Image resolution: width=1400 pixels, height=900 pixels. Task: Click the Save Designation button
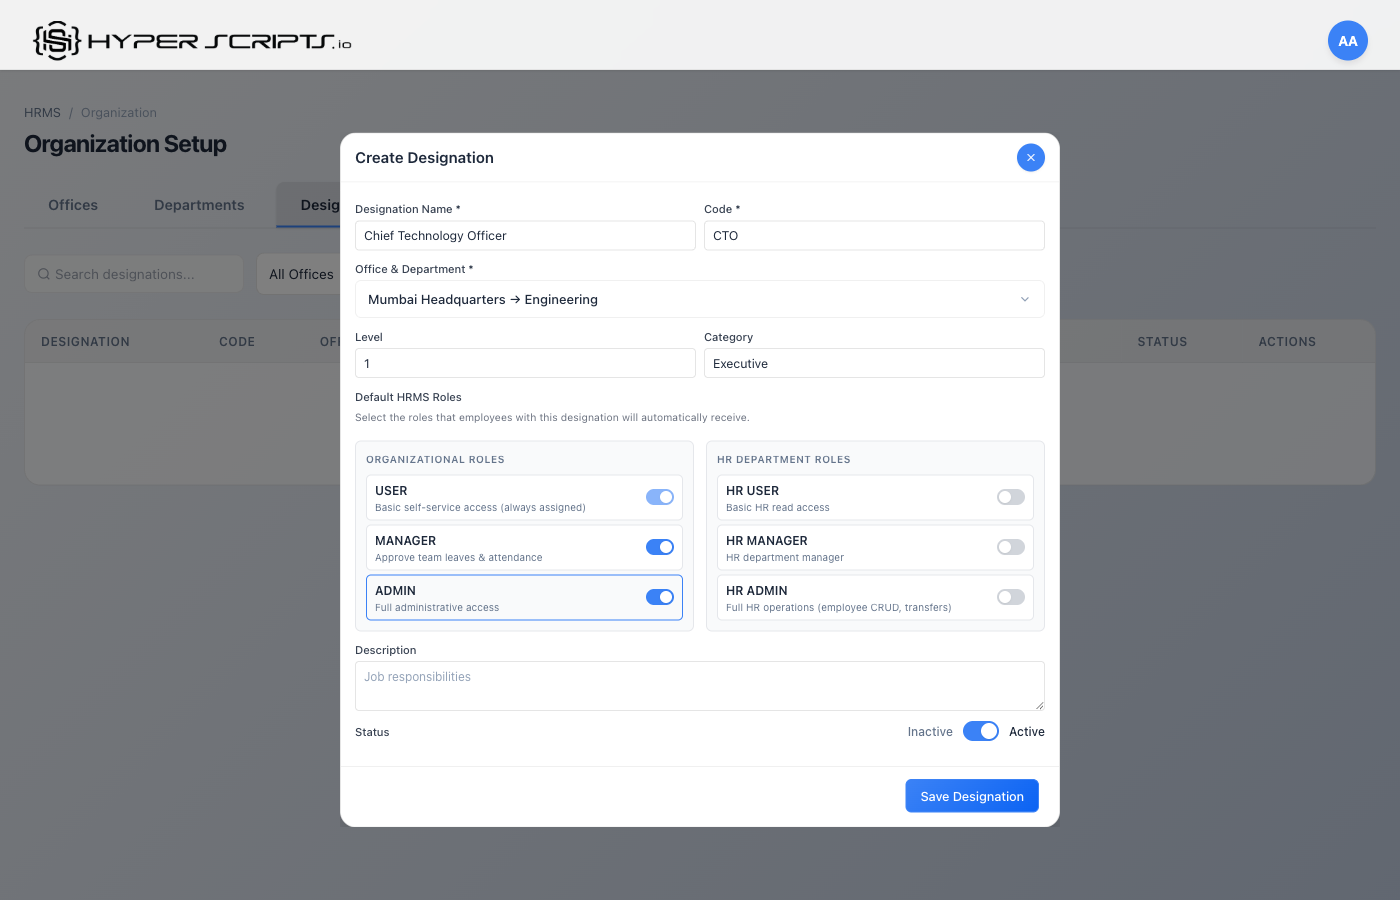coord(971,795)
